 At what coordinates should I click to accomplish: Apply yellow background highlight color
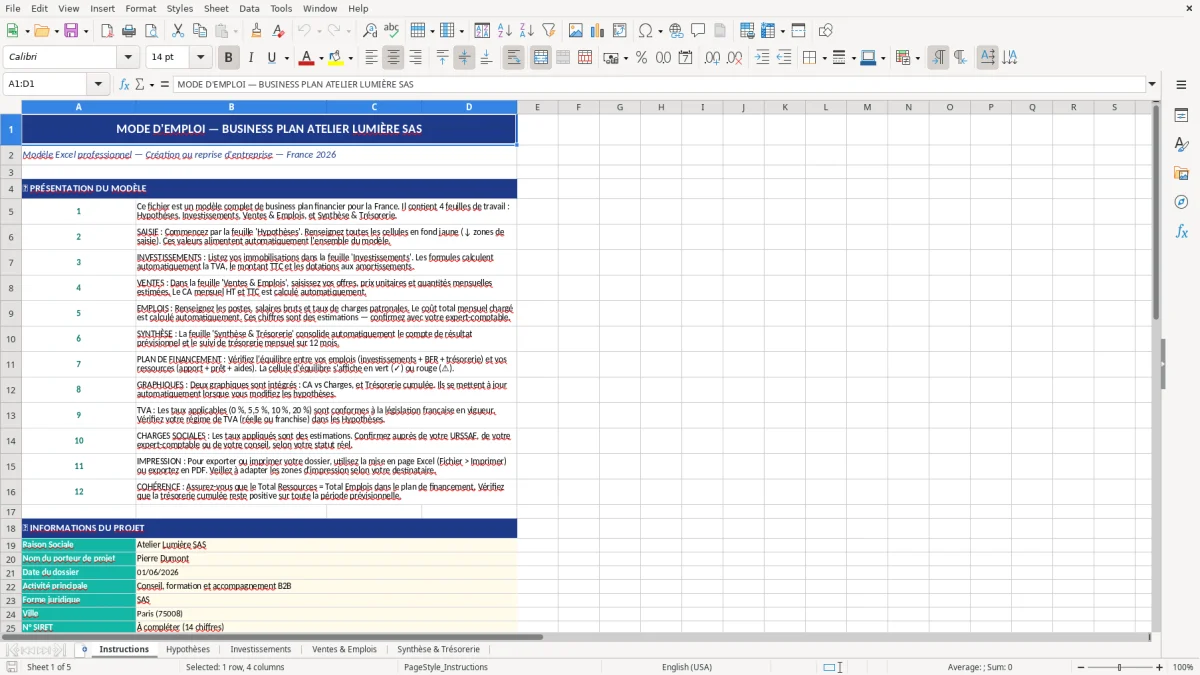point(336,58)
